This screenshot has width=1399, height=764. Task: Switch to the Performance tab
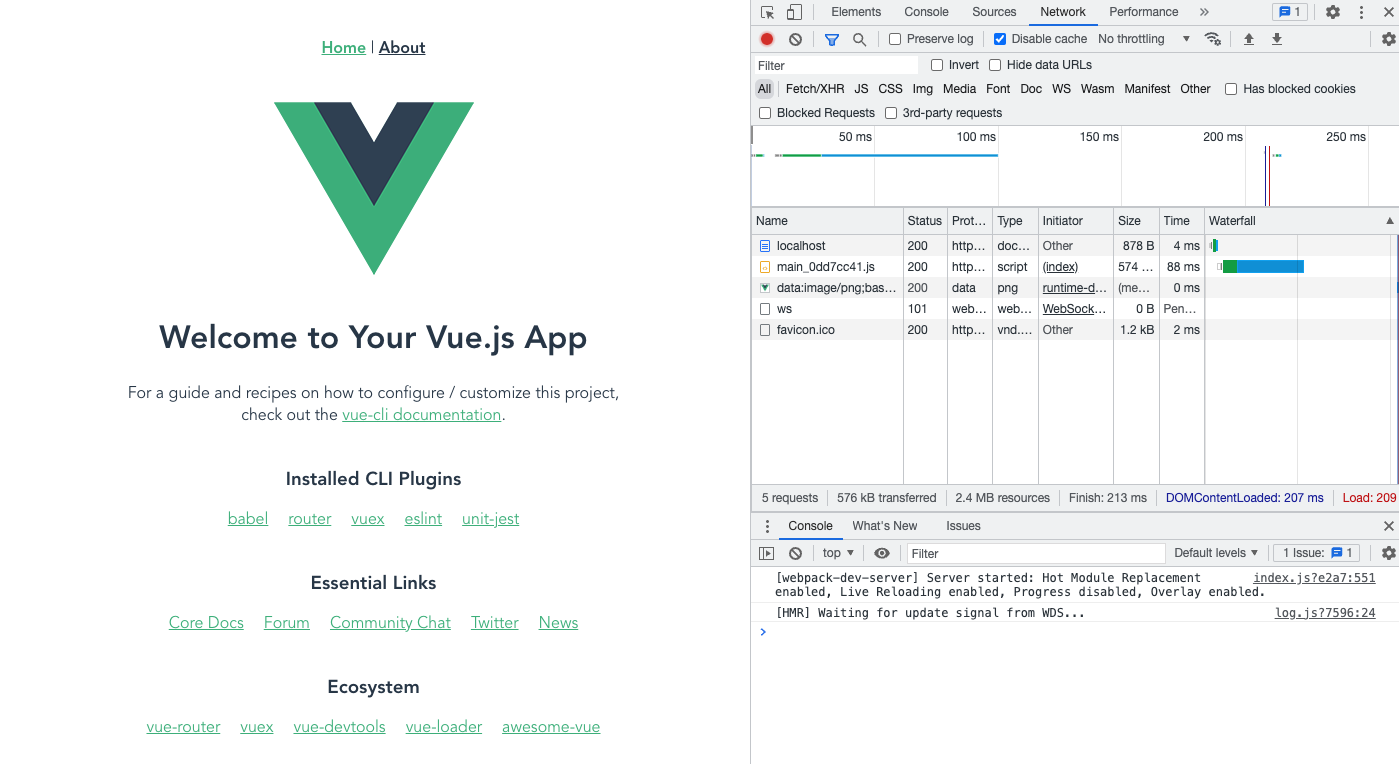pyautogui.click(x=1143, y=12)
